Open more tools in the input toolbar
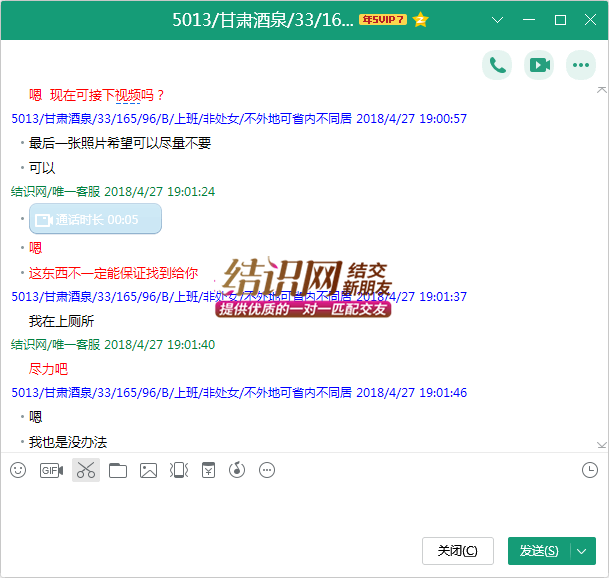The height and width of the screenshot is (578, 609). (267, 470)
